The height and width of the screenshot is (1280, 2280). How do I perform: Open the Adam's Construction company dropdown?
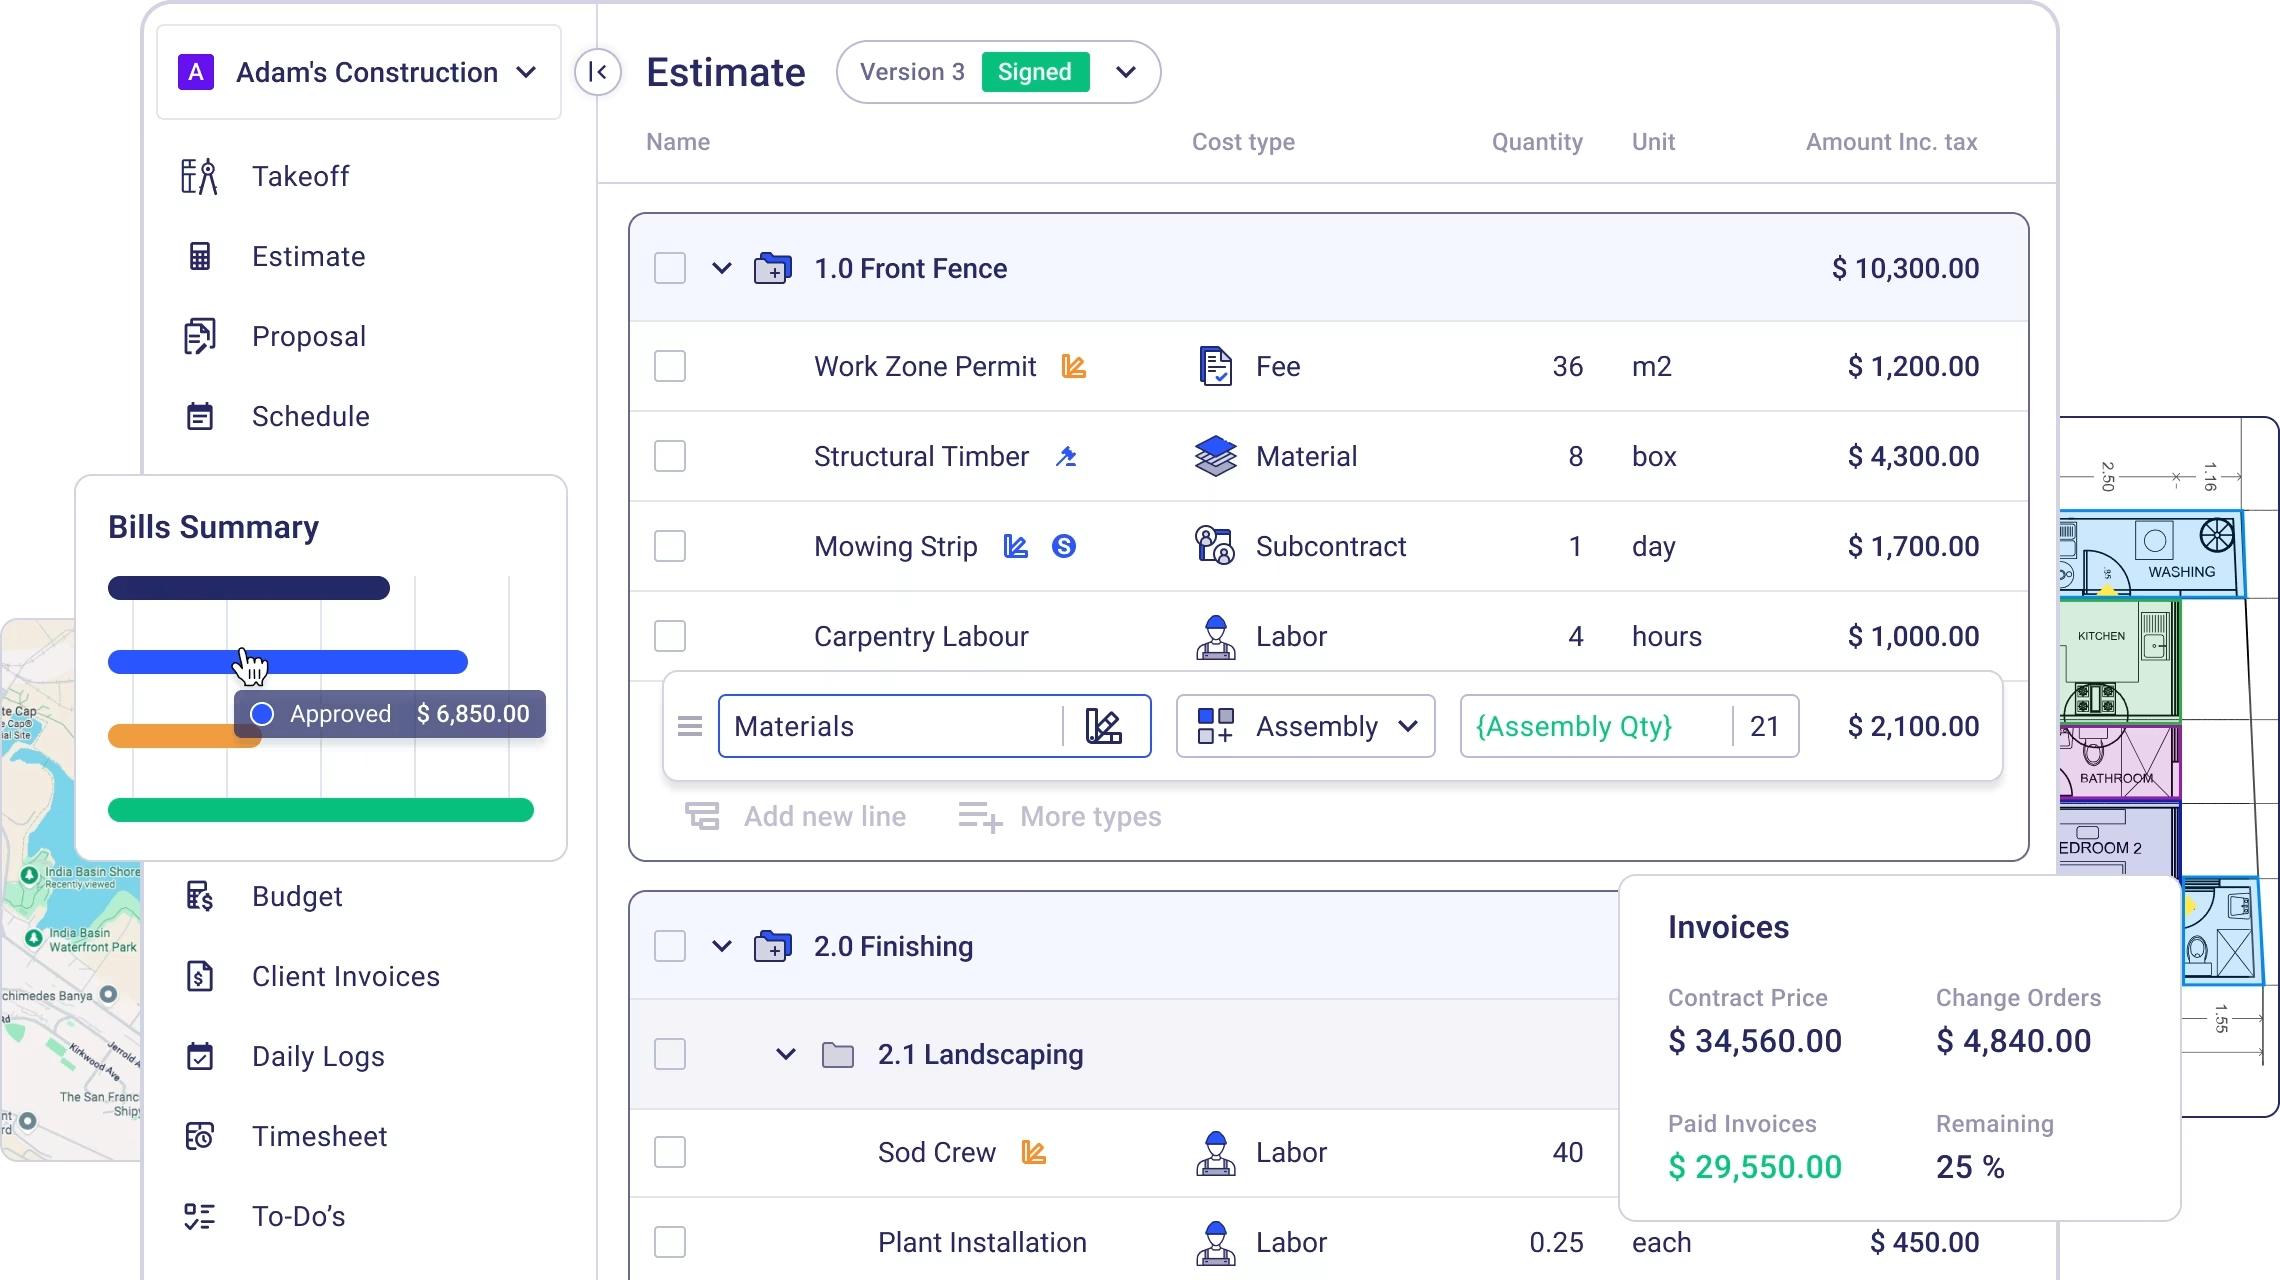tap(359, 72)
